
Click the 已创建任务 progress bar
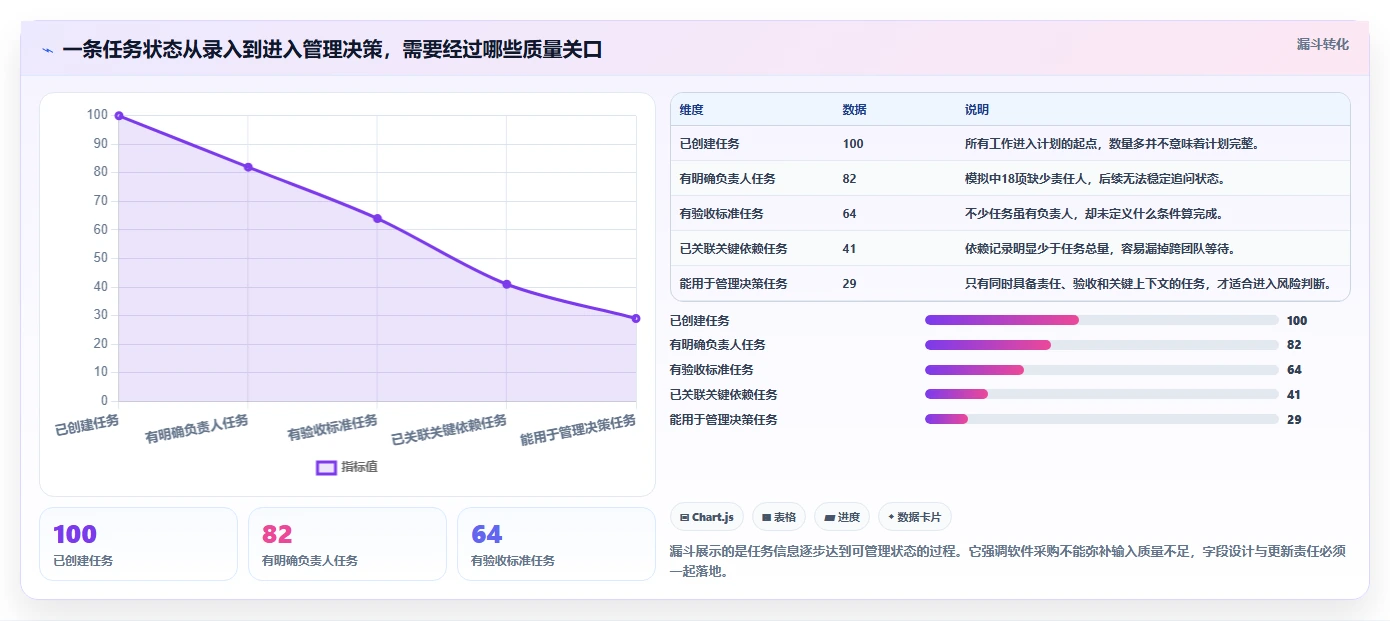click(1101, 320)
